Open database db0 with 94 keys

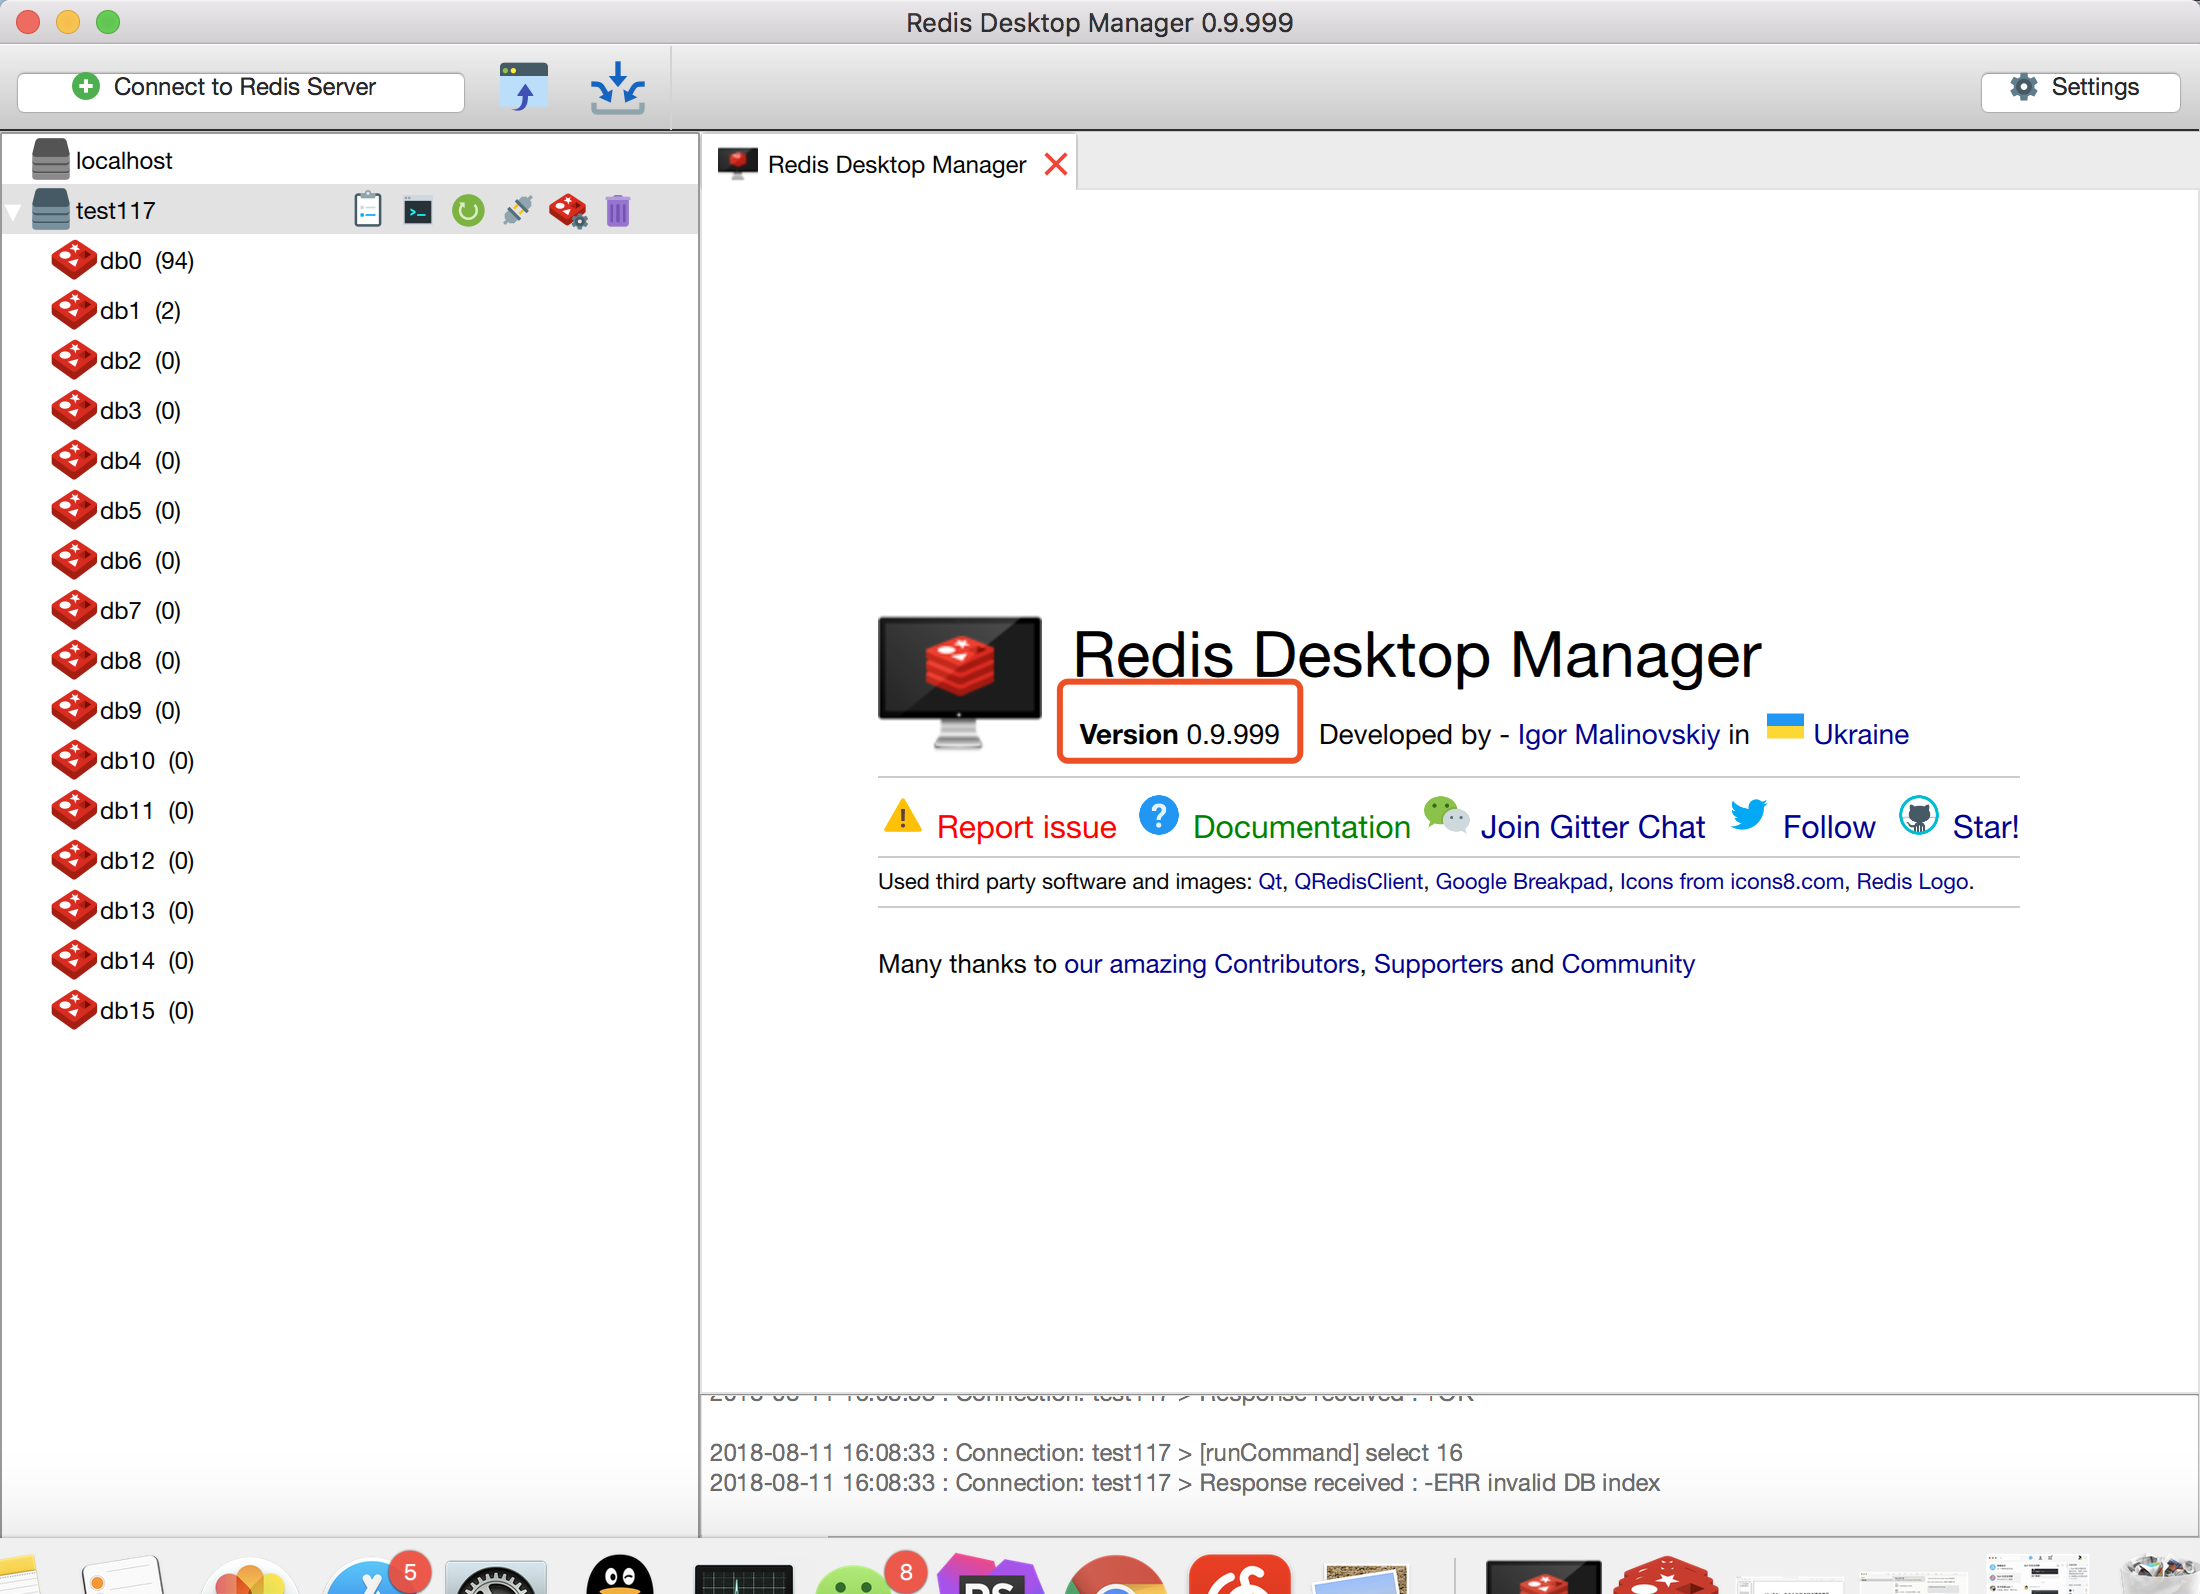[146, 261]
